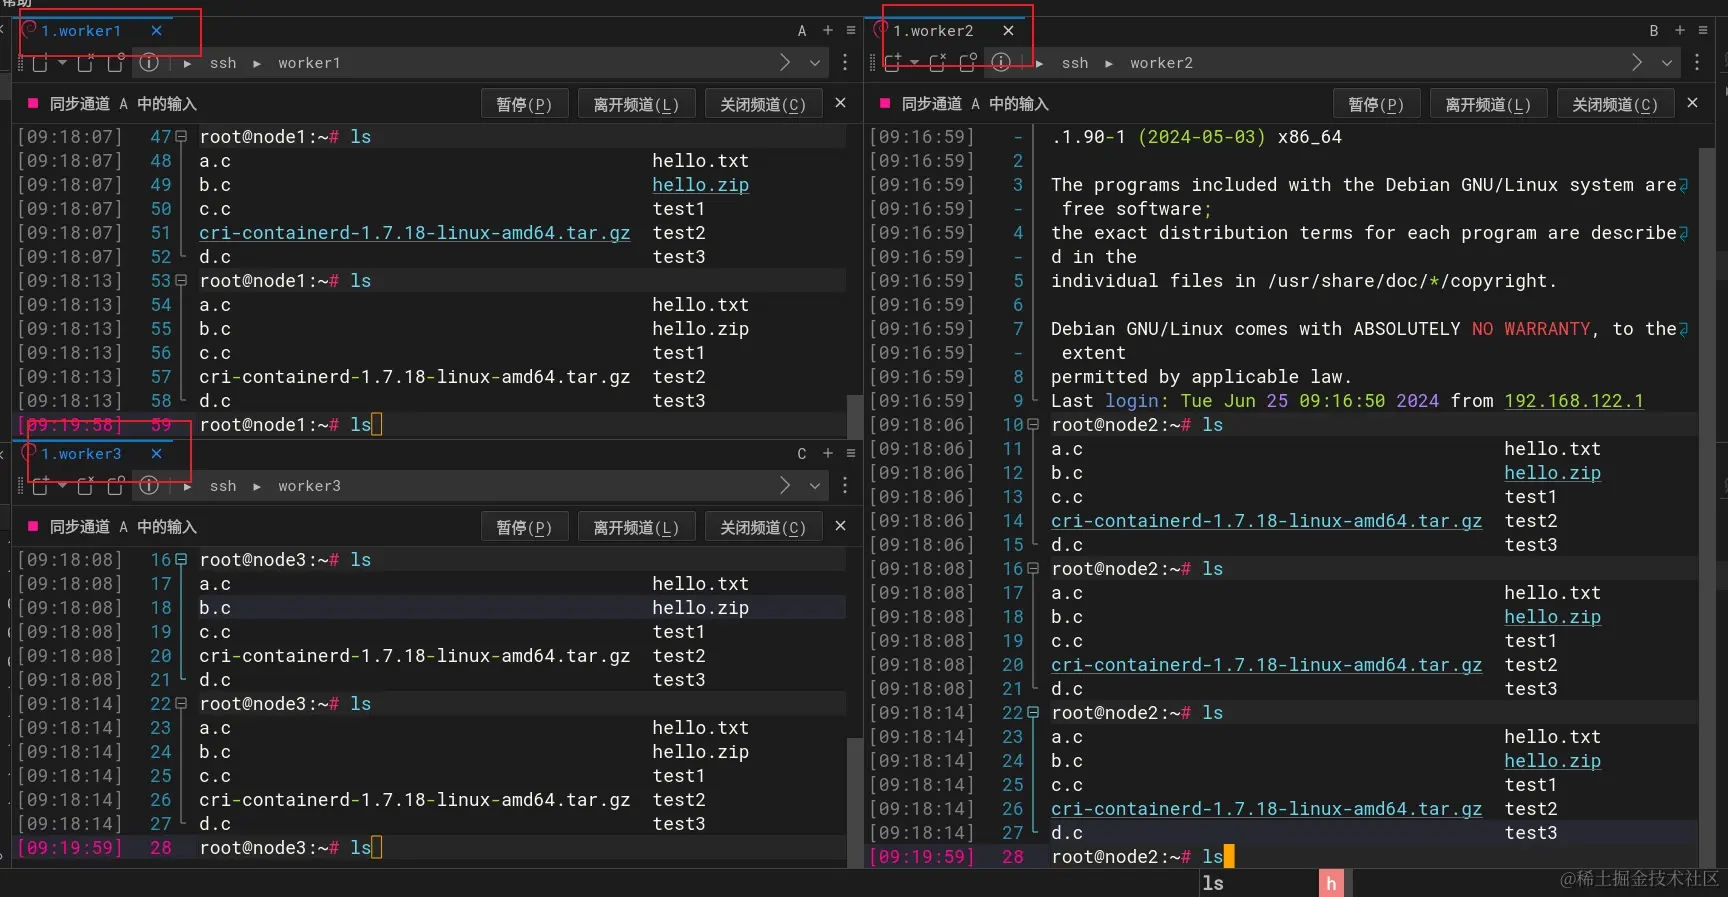This screenshot has height=897, width=1728.
Task: Open the 192.168.122.1 link in worker2
Action: click(x=1574, y=401)
